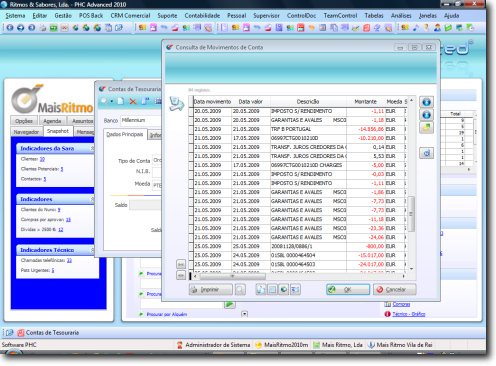The image size is (496, 366).
Task: Select the 20081128/0886/1 movement row
Action: tap(299, 246)
